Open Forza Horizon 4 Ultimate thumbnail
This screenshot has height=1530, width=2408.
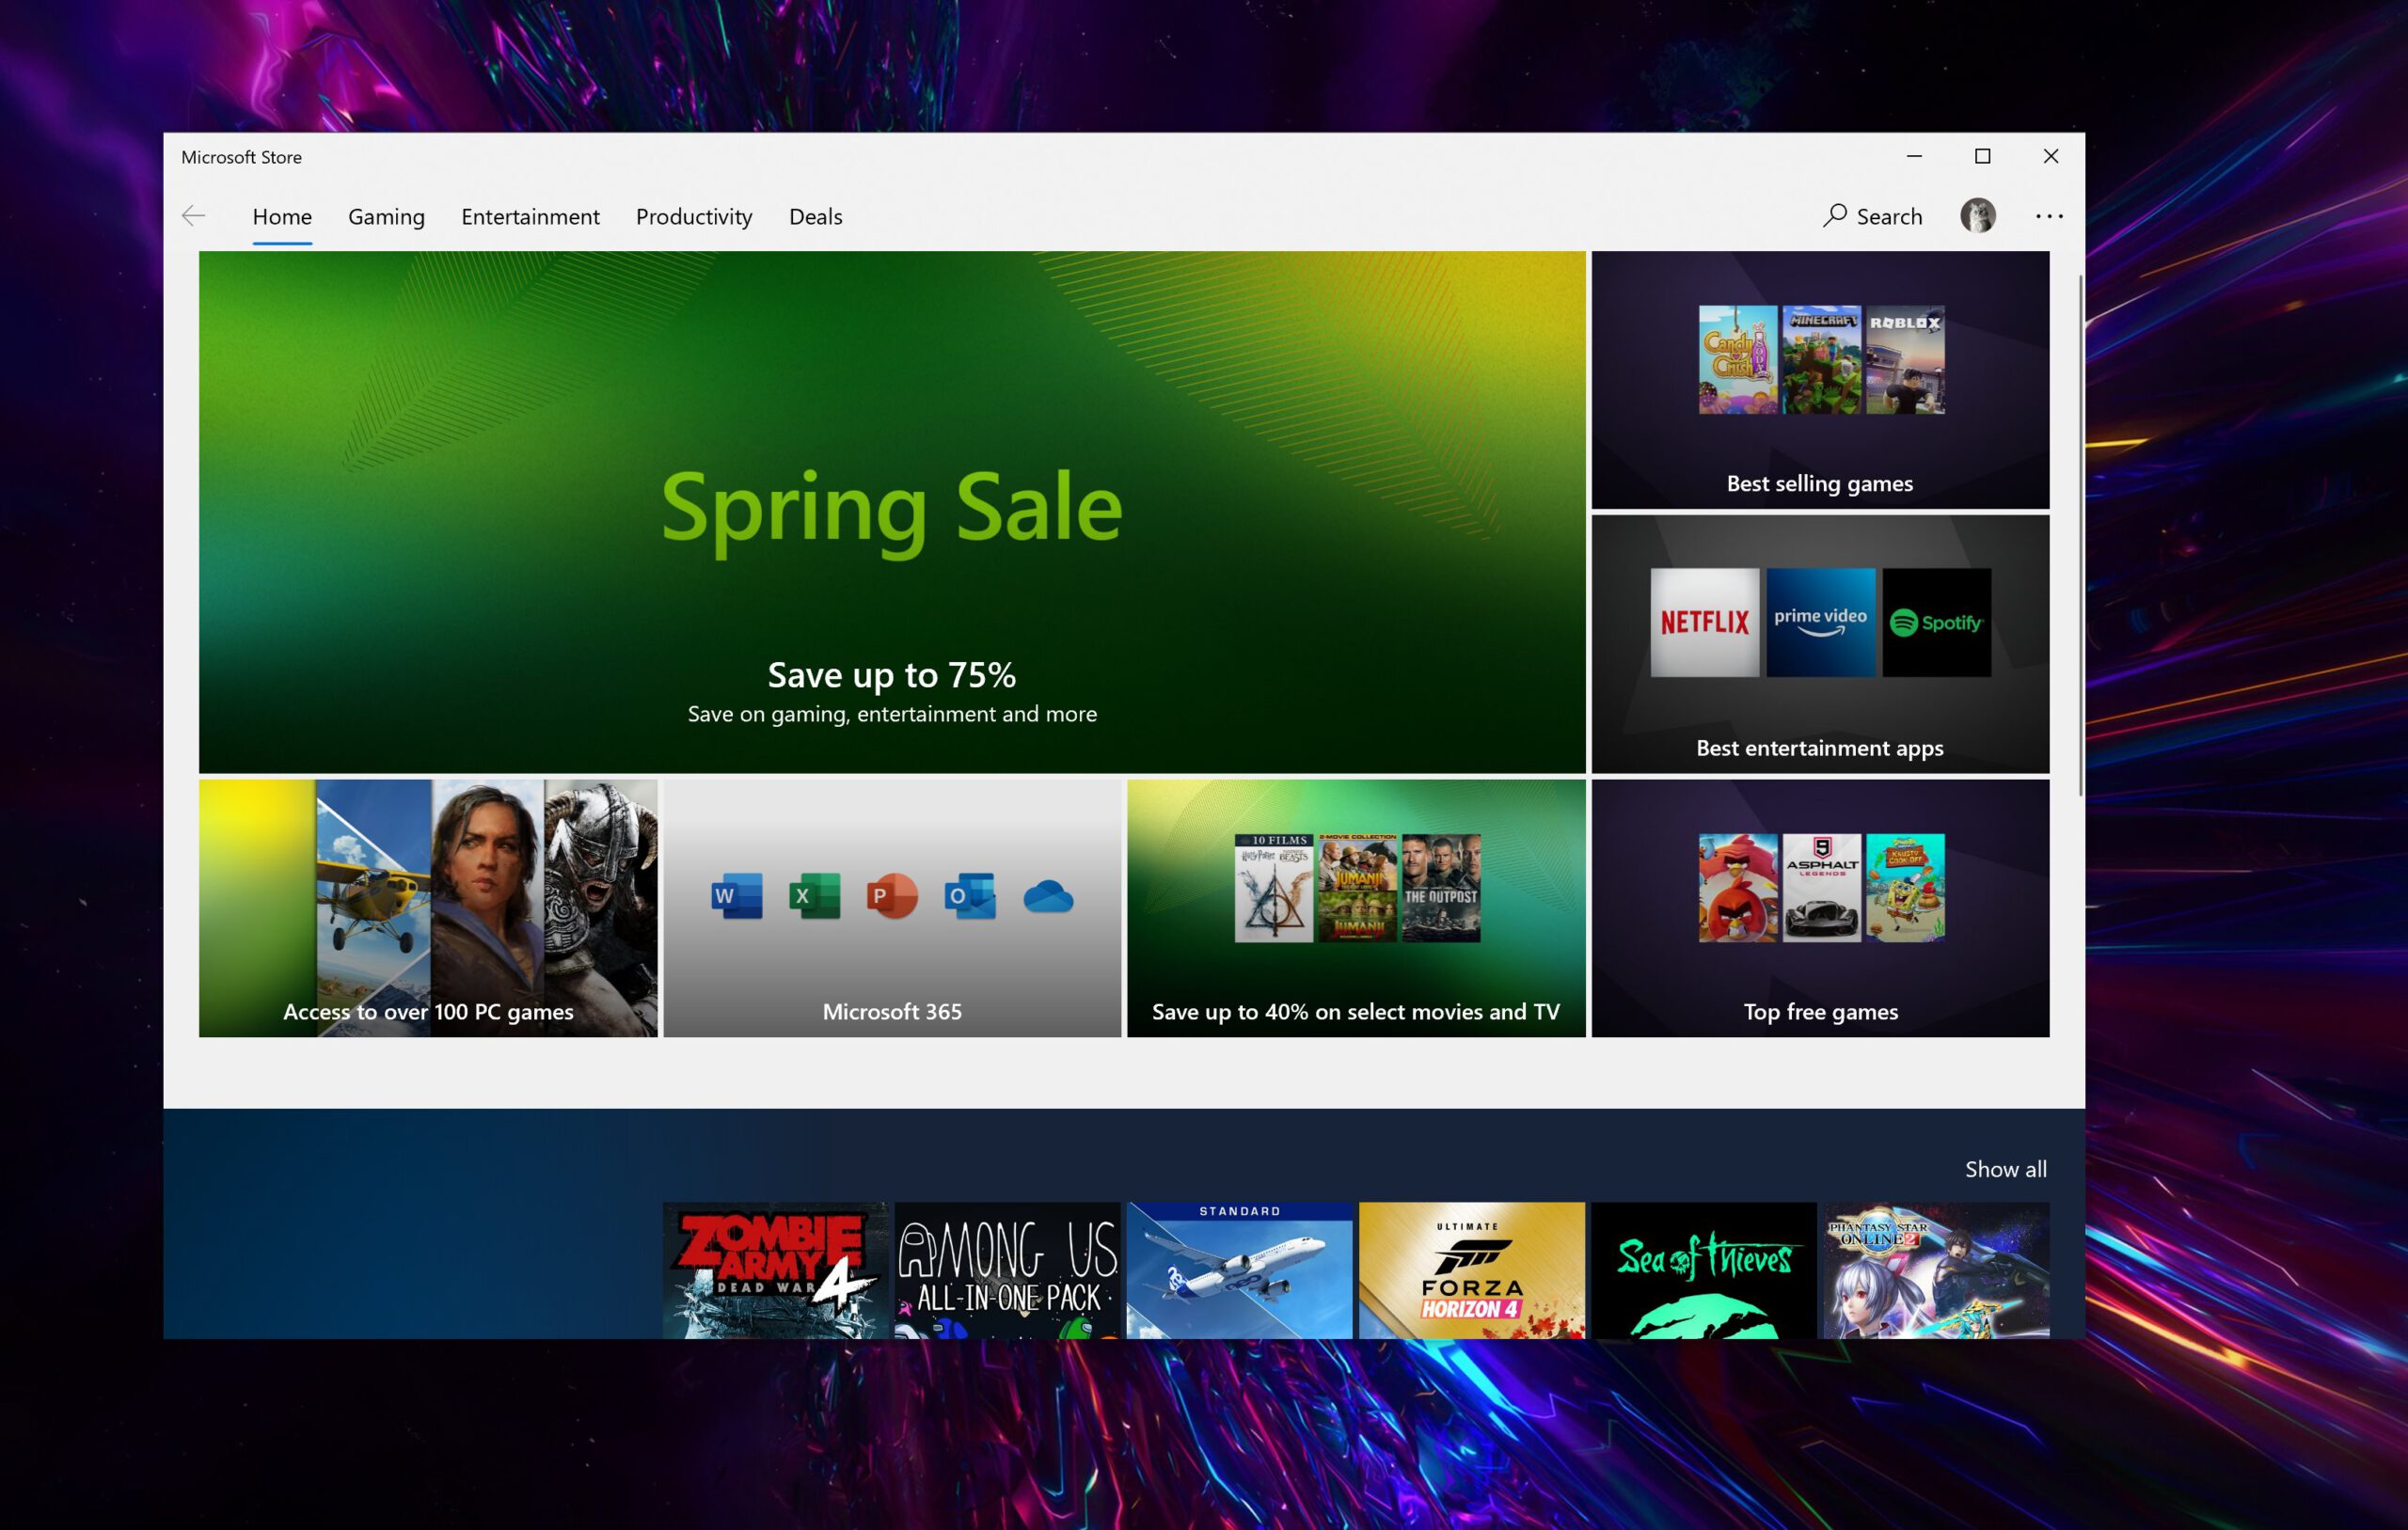1471,1270
